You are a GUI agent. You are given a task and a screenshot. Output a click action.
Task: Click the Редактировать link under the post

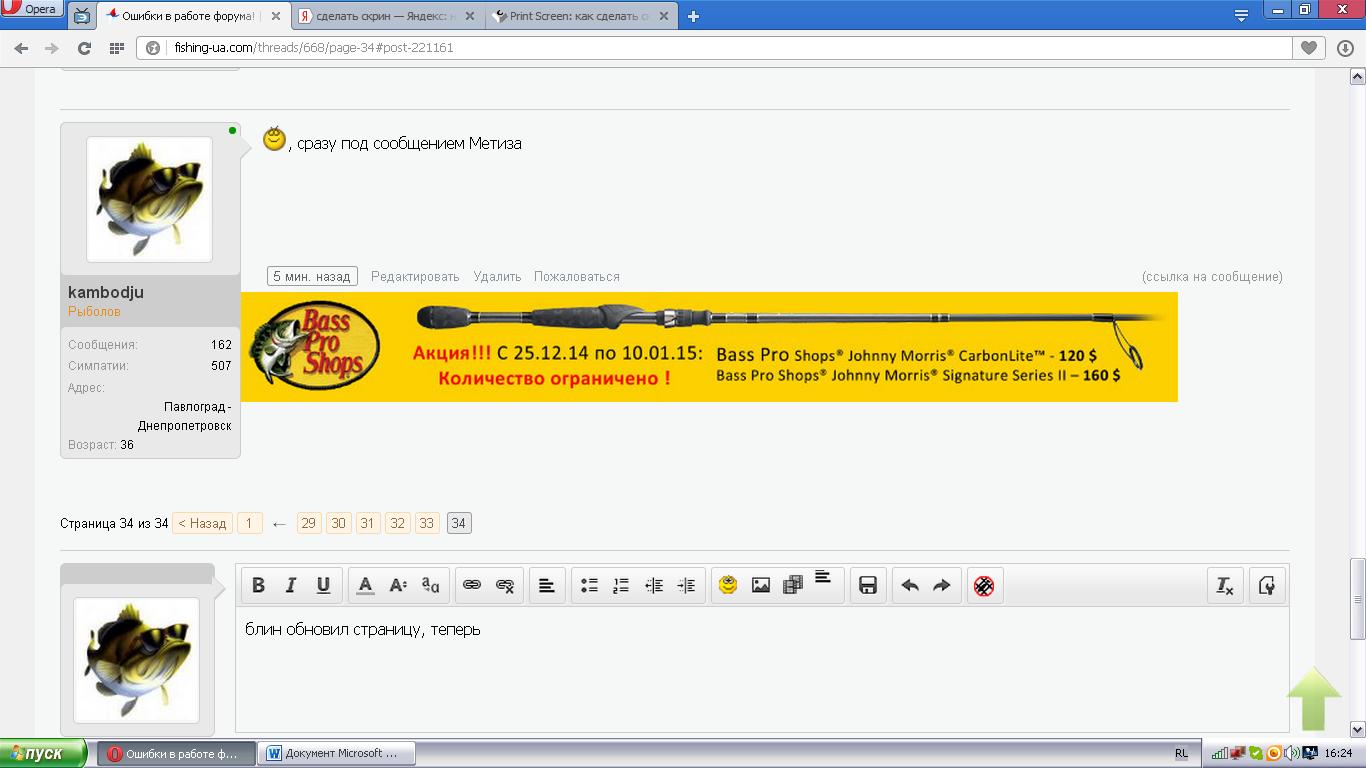(x=415, y=277)
